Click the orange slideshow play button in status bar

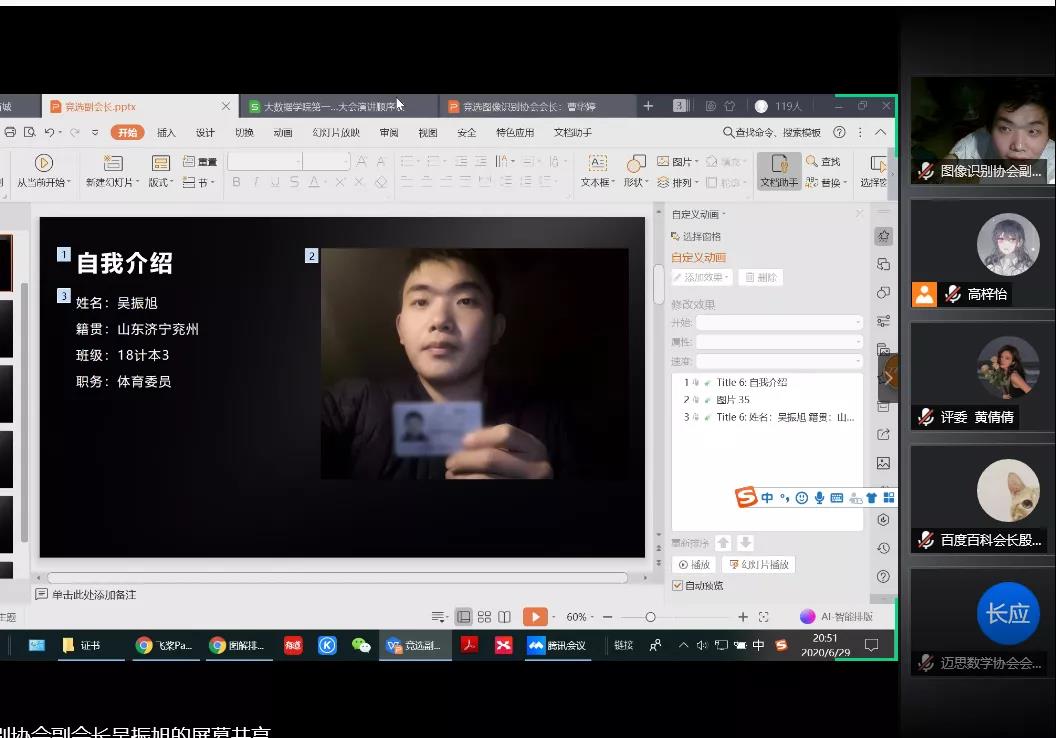pos(535,617)
